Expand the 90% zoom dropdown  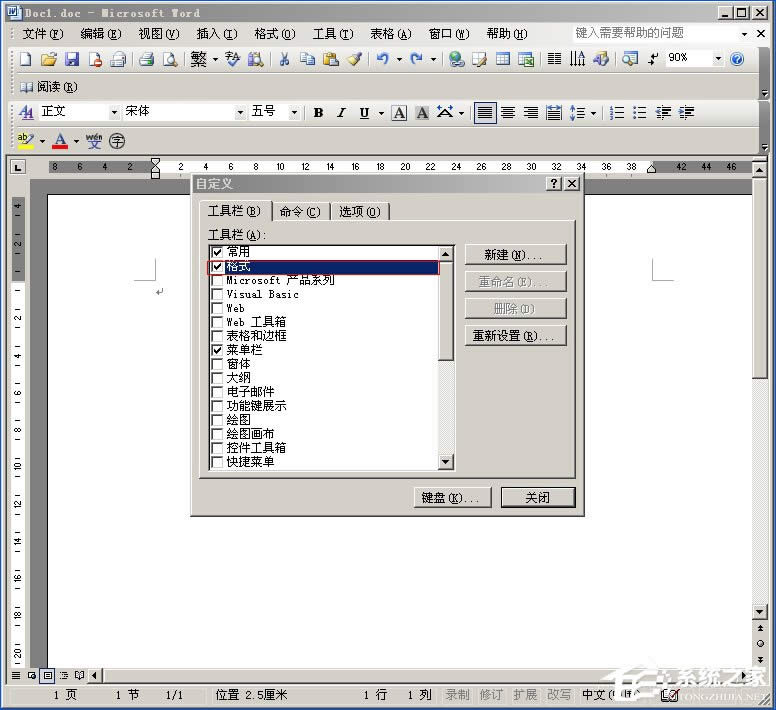tap(718, 59)
